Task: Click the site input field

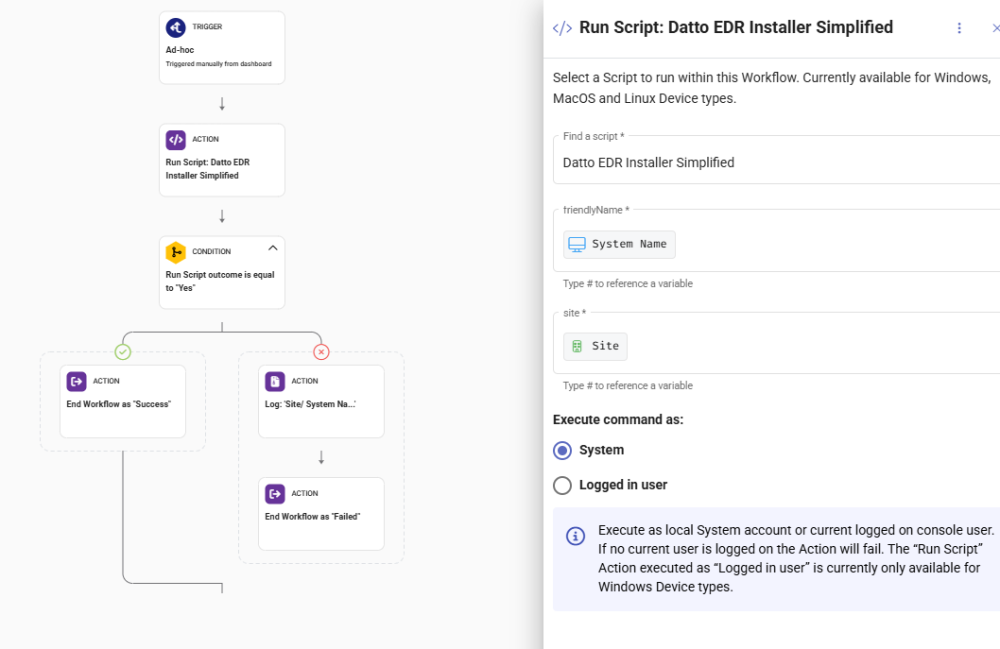Action: coord(776,343)
